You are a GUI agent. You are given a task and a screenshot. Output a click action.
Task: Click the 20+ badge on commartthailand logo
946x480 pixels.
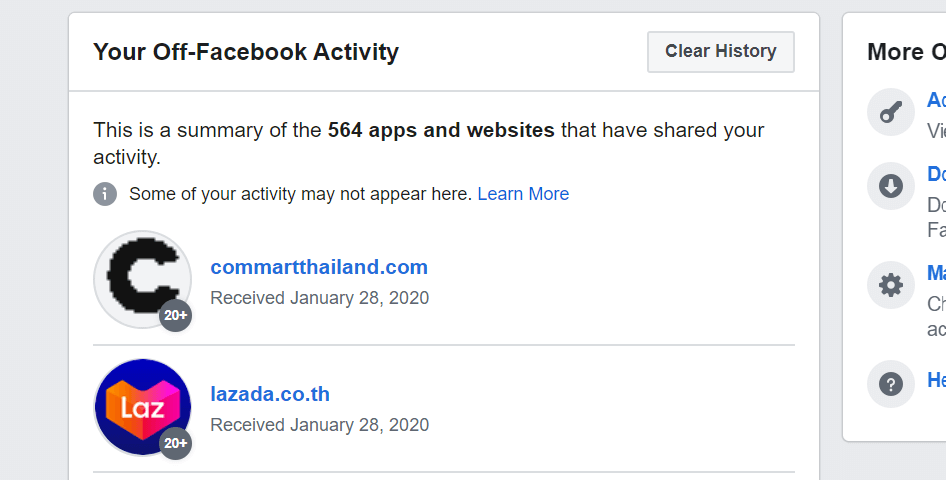(176, 315)
